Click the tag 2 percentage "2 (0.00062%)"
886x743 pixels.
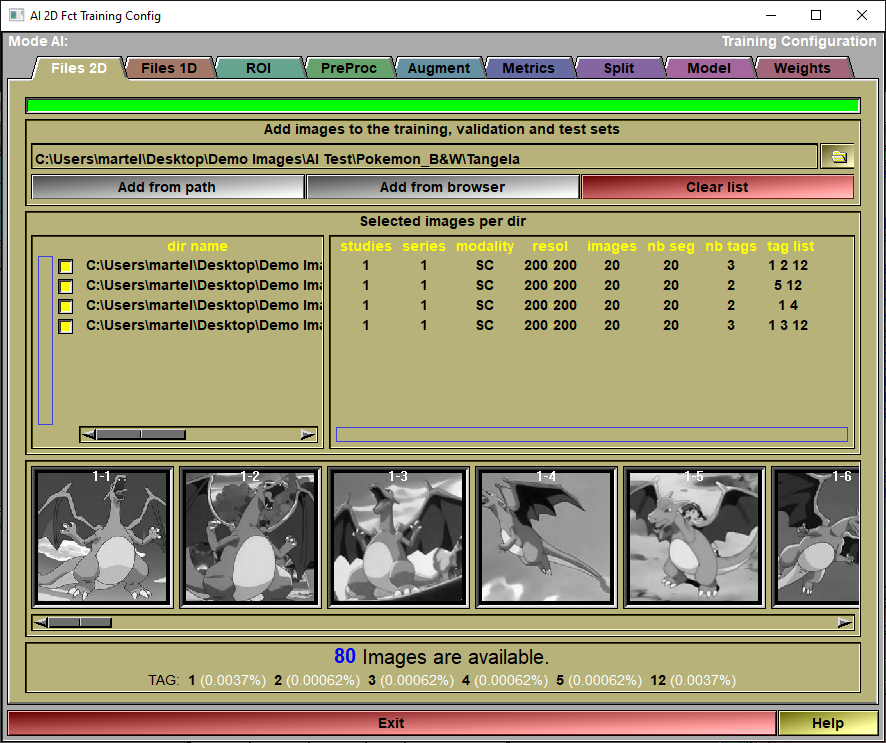(316, 680)
